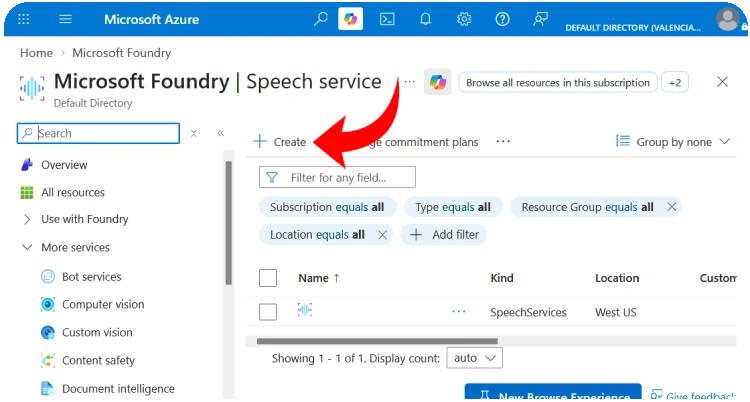
Task: Click the Speech service waveform icon
Action: [x=32, y=88]
